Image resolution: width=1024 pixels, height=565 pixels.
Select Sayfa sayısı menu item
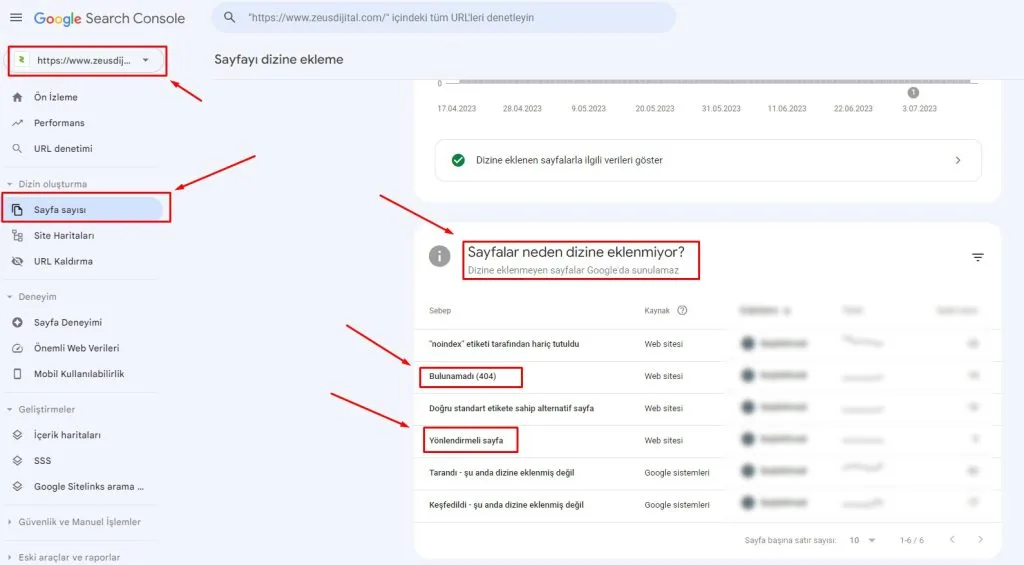coord(82,210)
